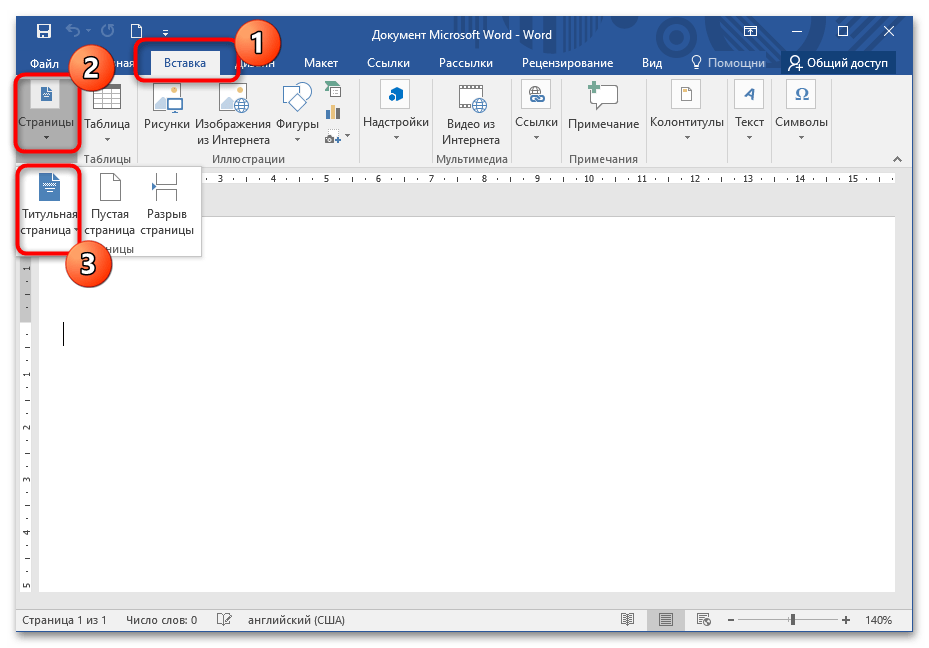929x648 pixels.
Task: Zoom in with the plus button
Action: click(x=845, y=620)
